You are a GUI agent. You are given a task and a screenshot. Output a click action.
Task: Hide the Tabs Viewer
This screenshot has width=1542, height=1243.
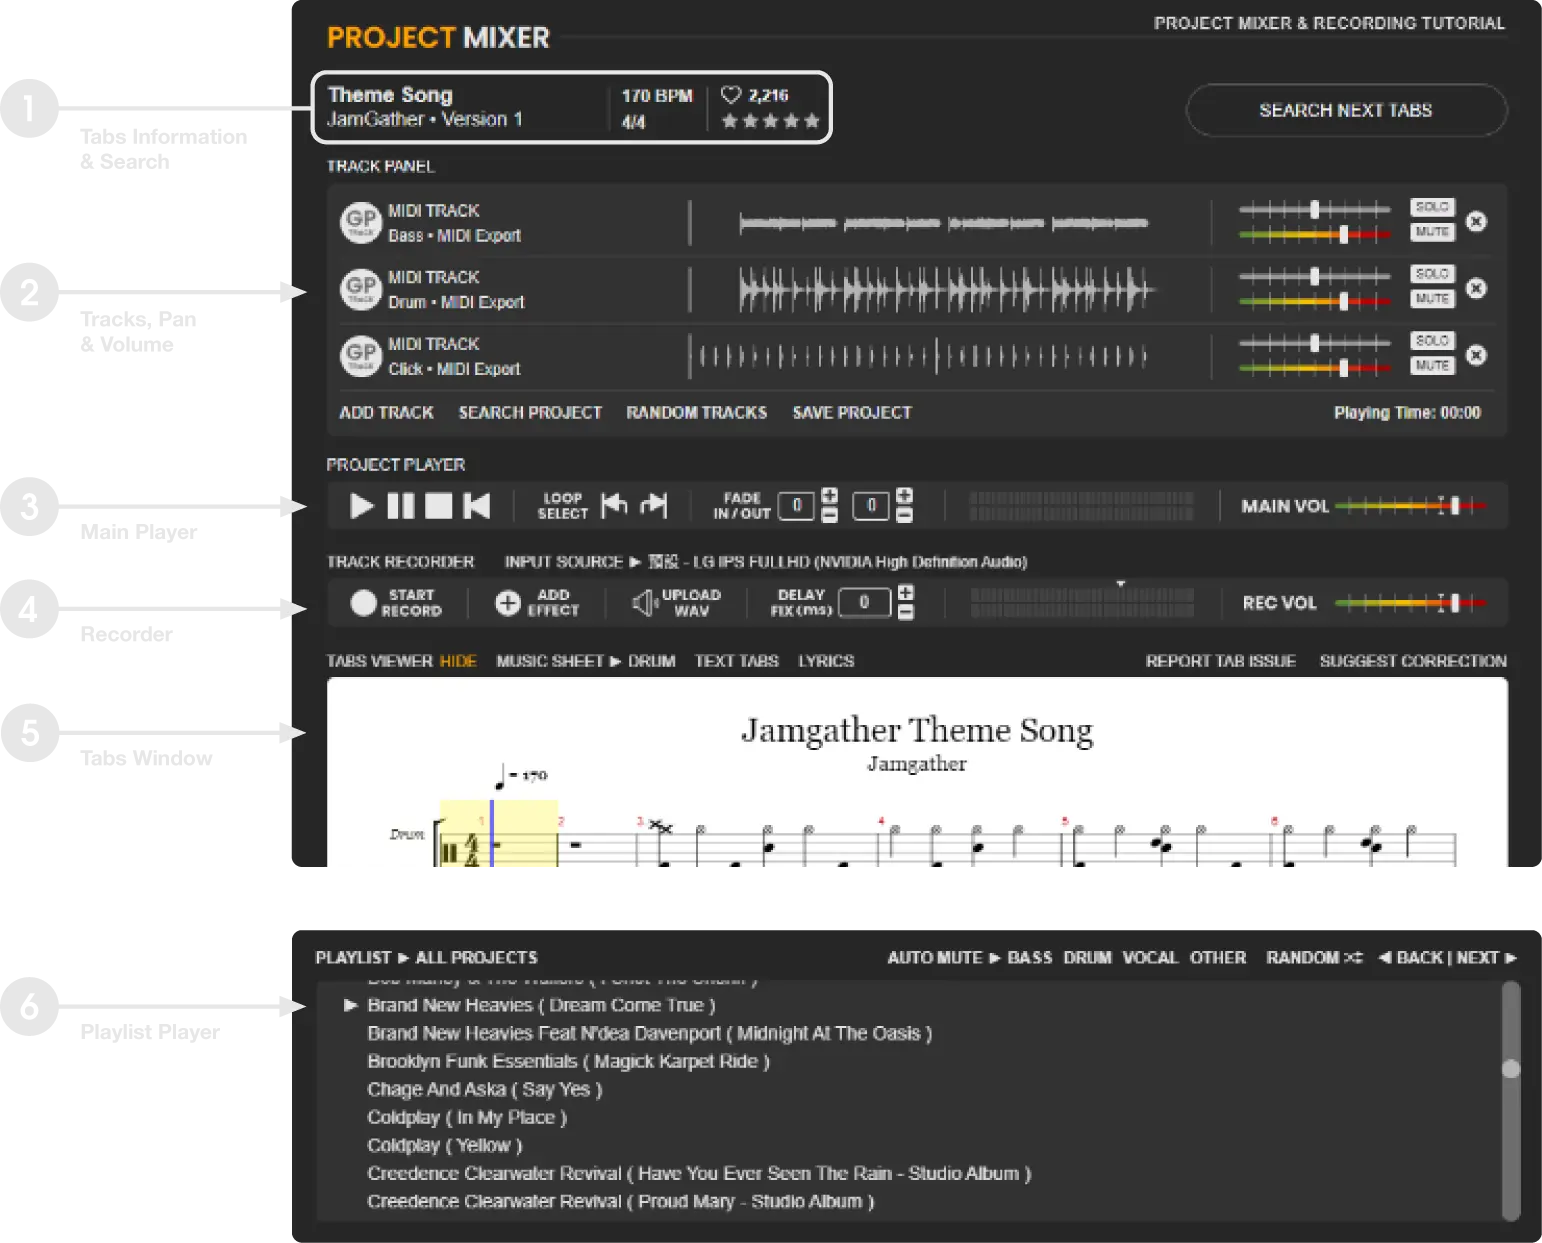point(458,661)
